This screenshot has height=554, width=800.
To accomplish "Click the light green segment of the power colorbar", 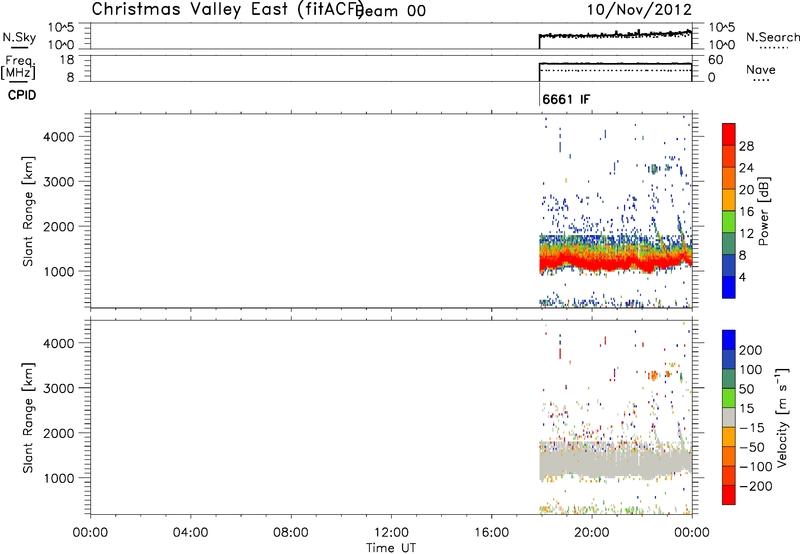I will tap(729, 222).
